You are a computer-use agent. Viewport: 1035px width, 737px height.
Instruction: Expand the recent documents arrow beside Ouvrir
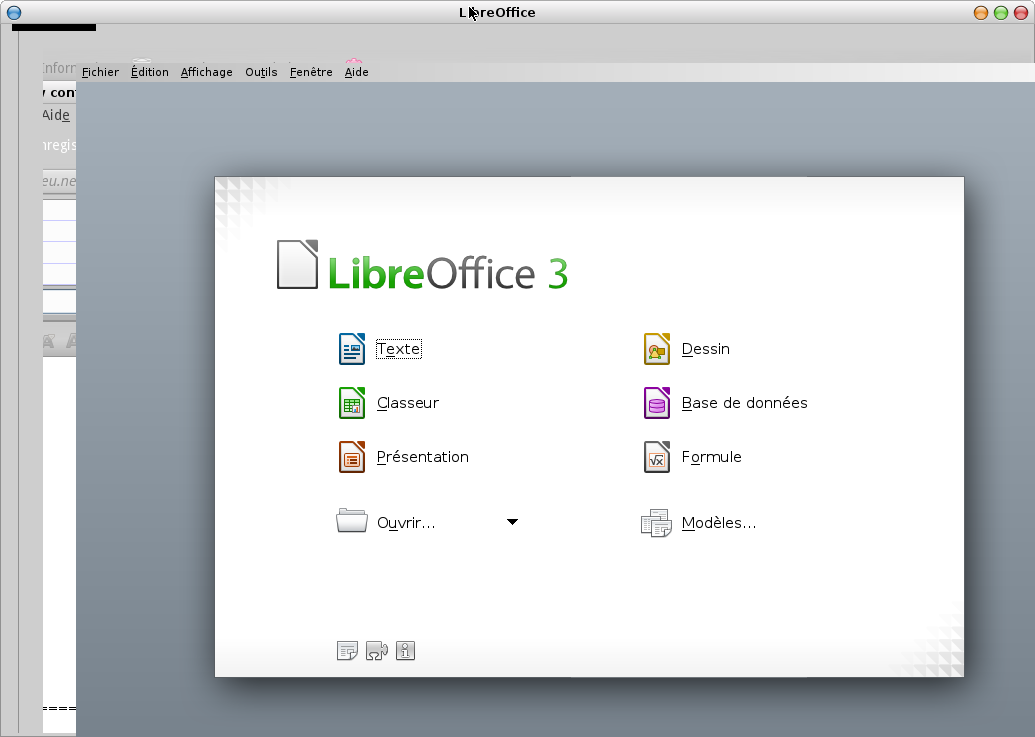pyautogui.click(x=512, y=522)
